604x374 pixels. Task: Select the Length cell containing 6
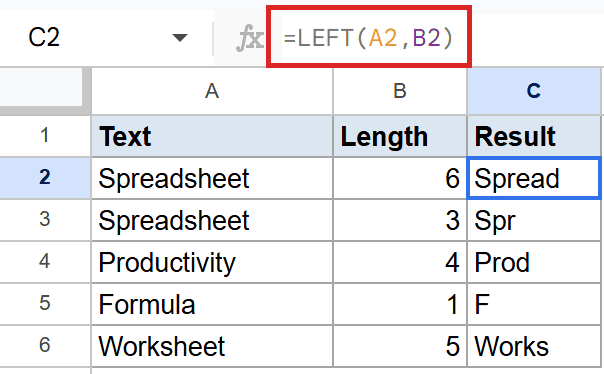point(400,178)
